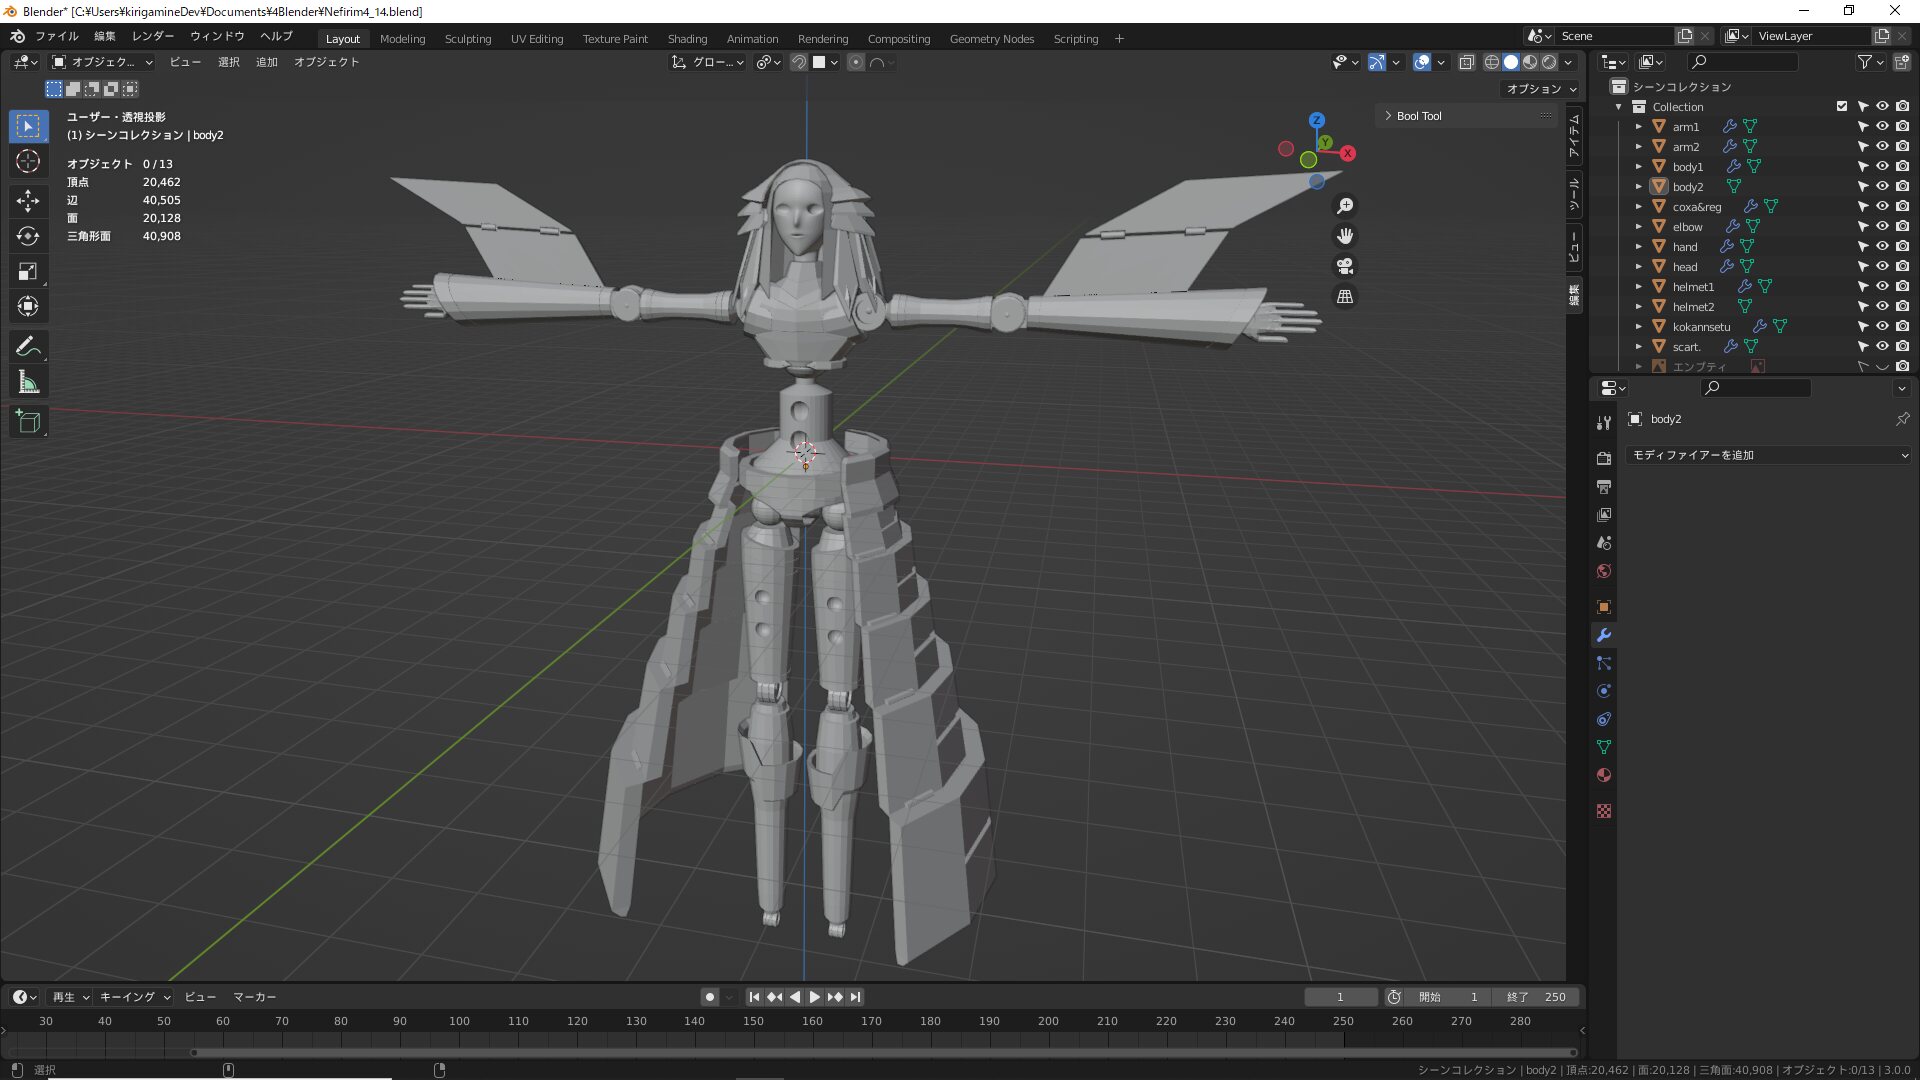Switch to rendered viewport shading

(1549, 62)
